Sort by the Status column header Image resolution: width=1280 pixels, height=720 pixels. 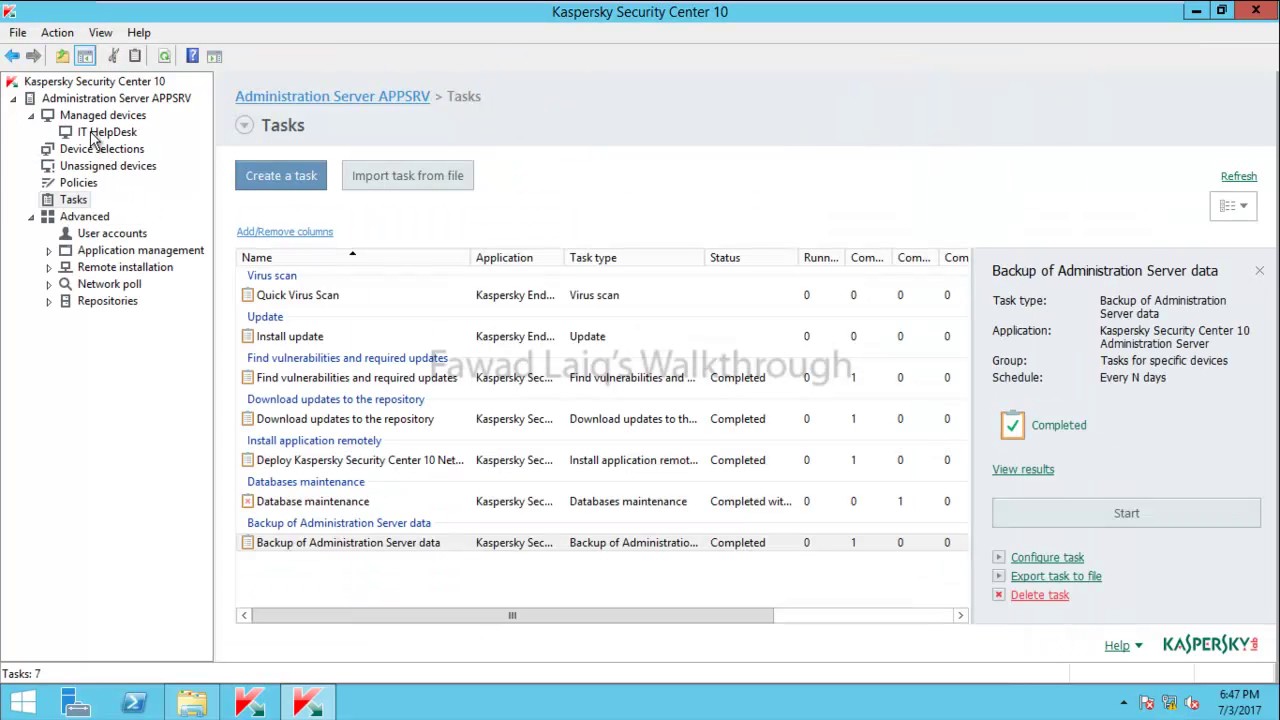pyautogui.click(x=751, y=258)
